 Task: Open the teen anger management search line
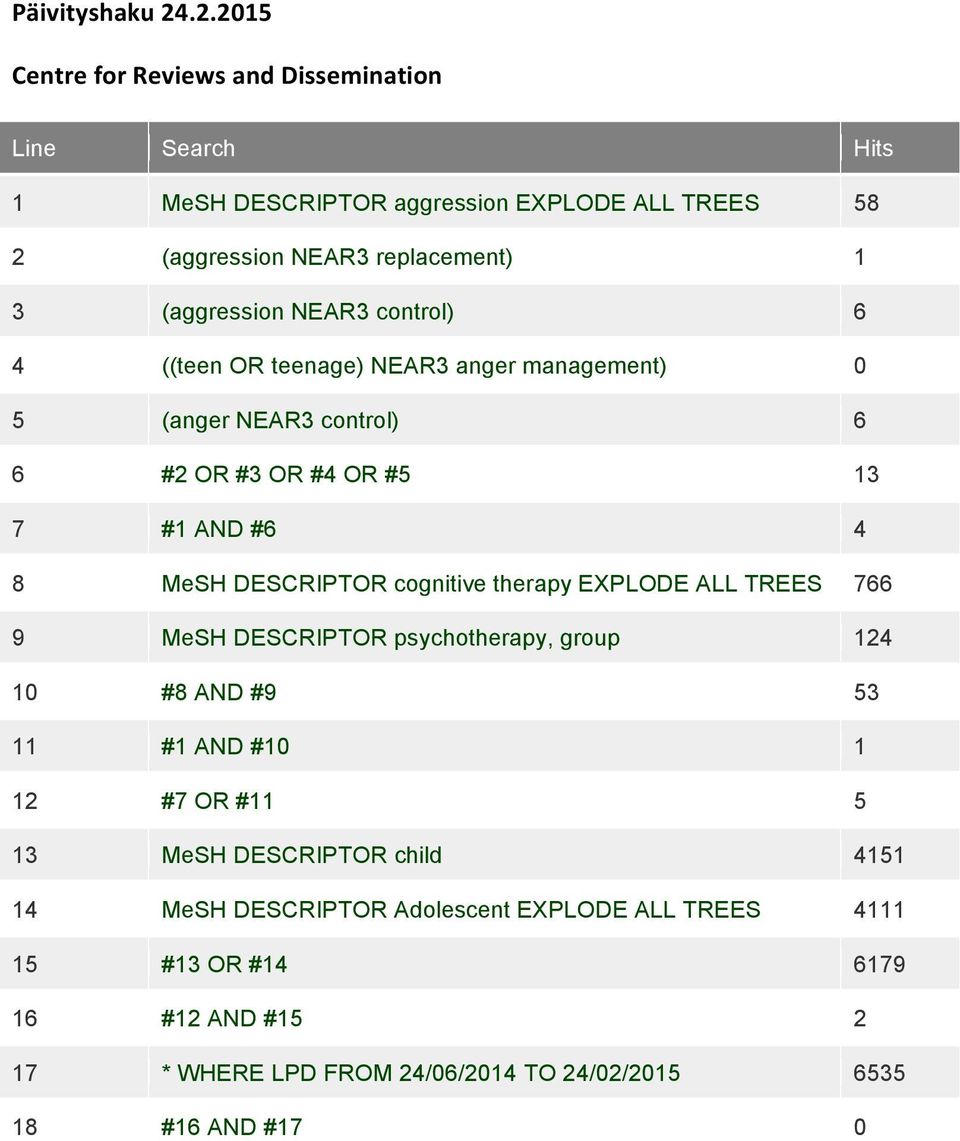click(x=414, y=365)
